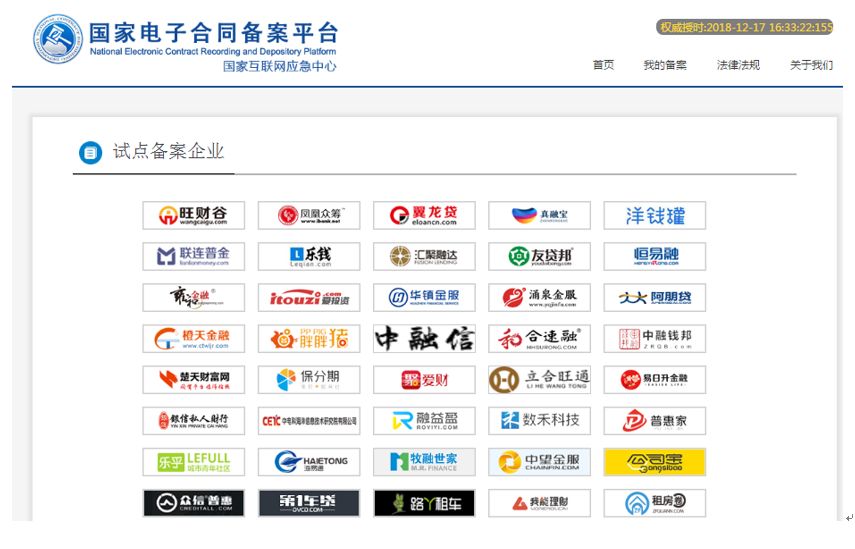
Task: Open the 关于我们 navigation link
Action: click(811, 65)
